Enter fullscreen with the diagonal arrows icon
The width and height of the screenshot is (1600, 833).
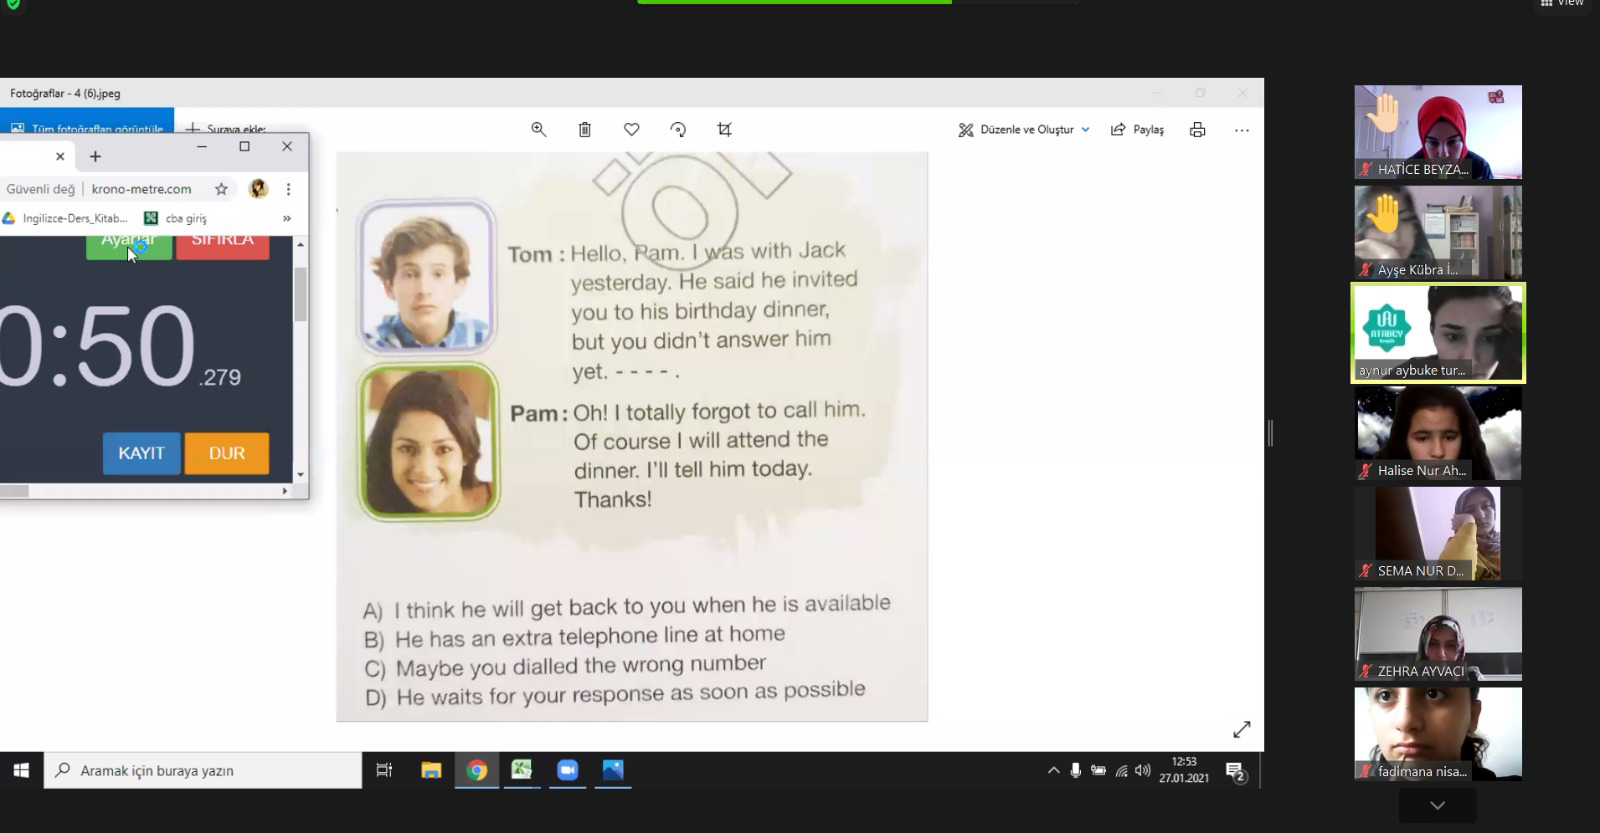click(x=1242, y=730)
